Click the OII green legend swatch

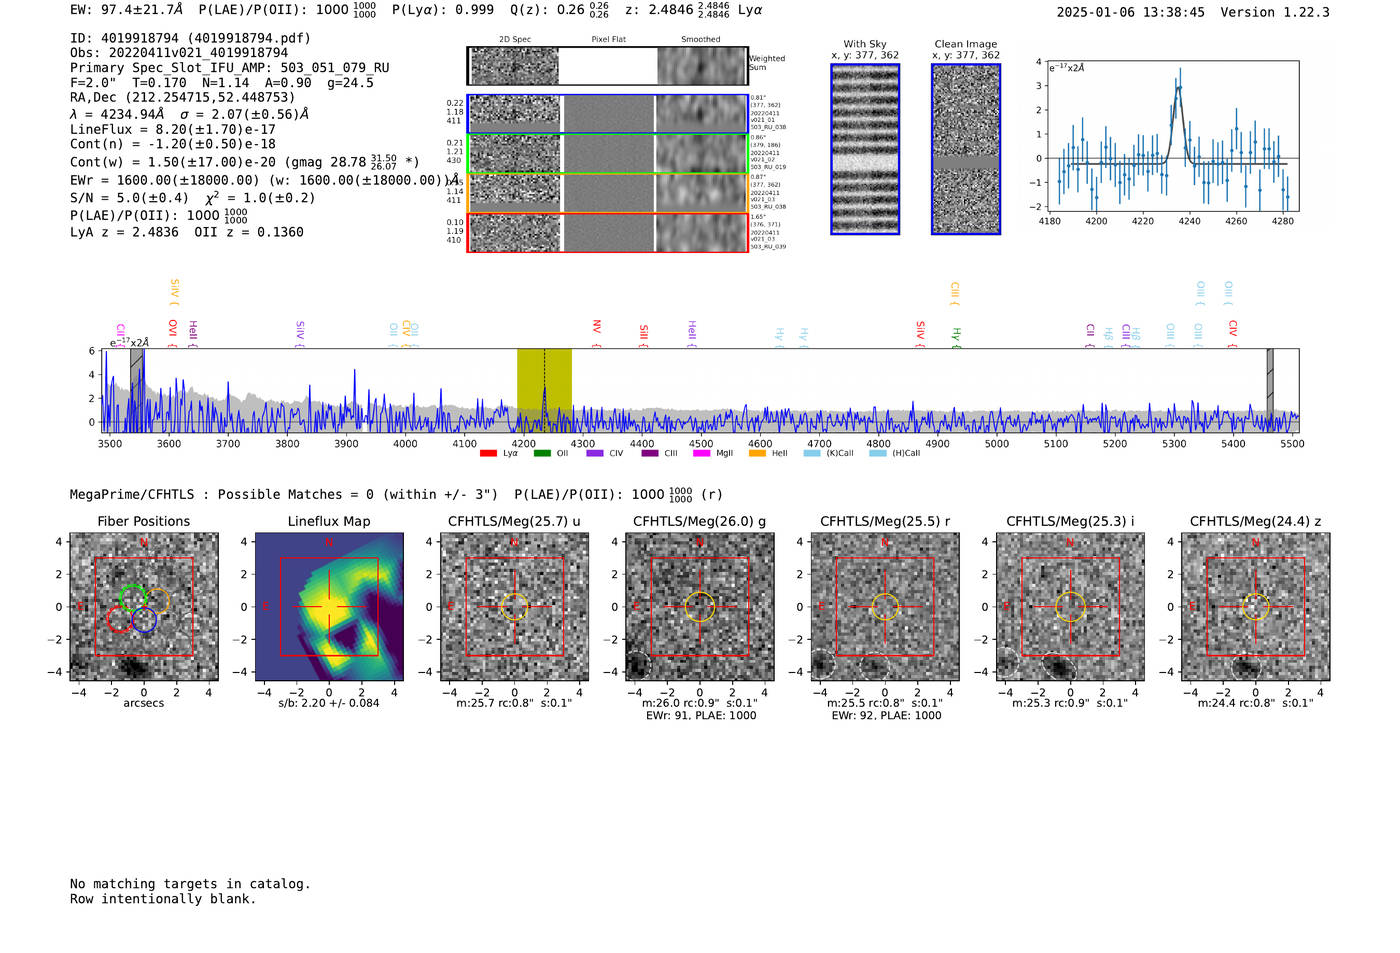[542, 453]
